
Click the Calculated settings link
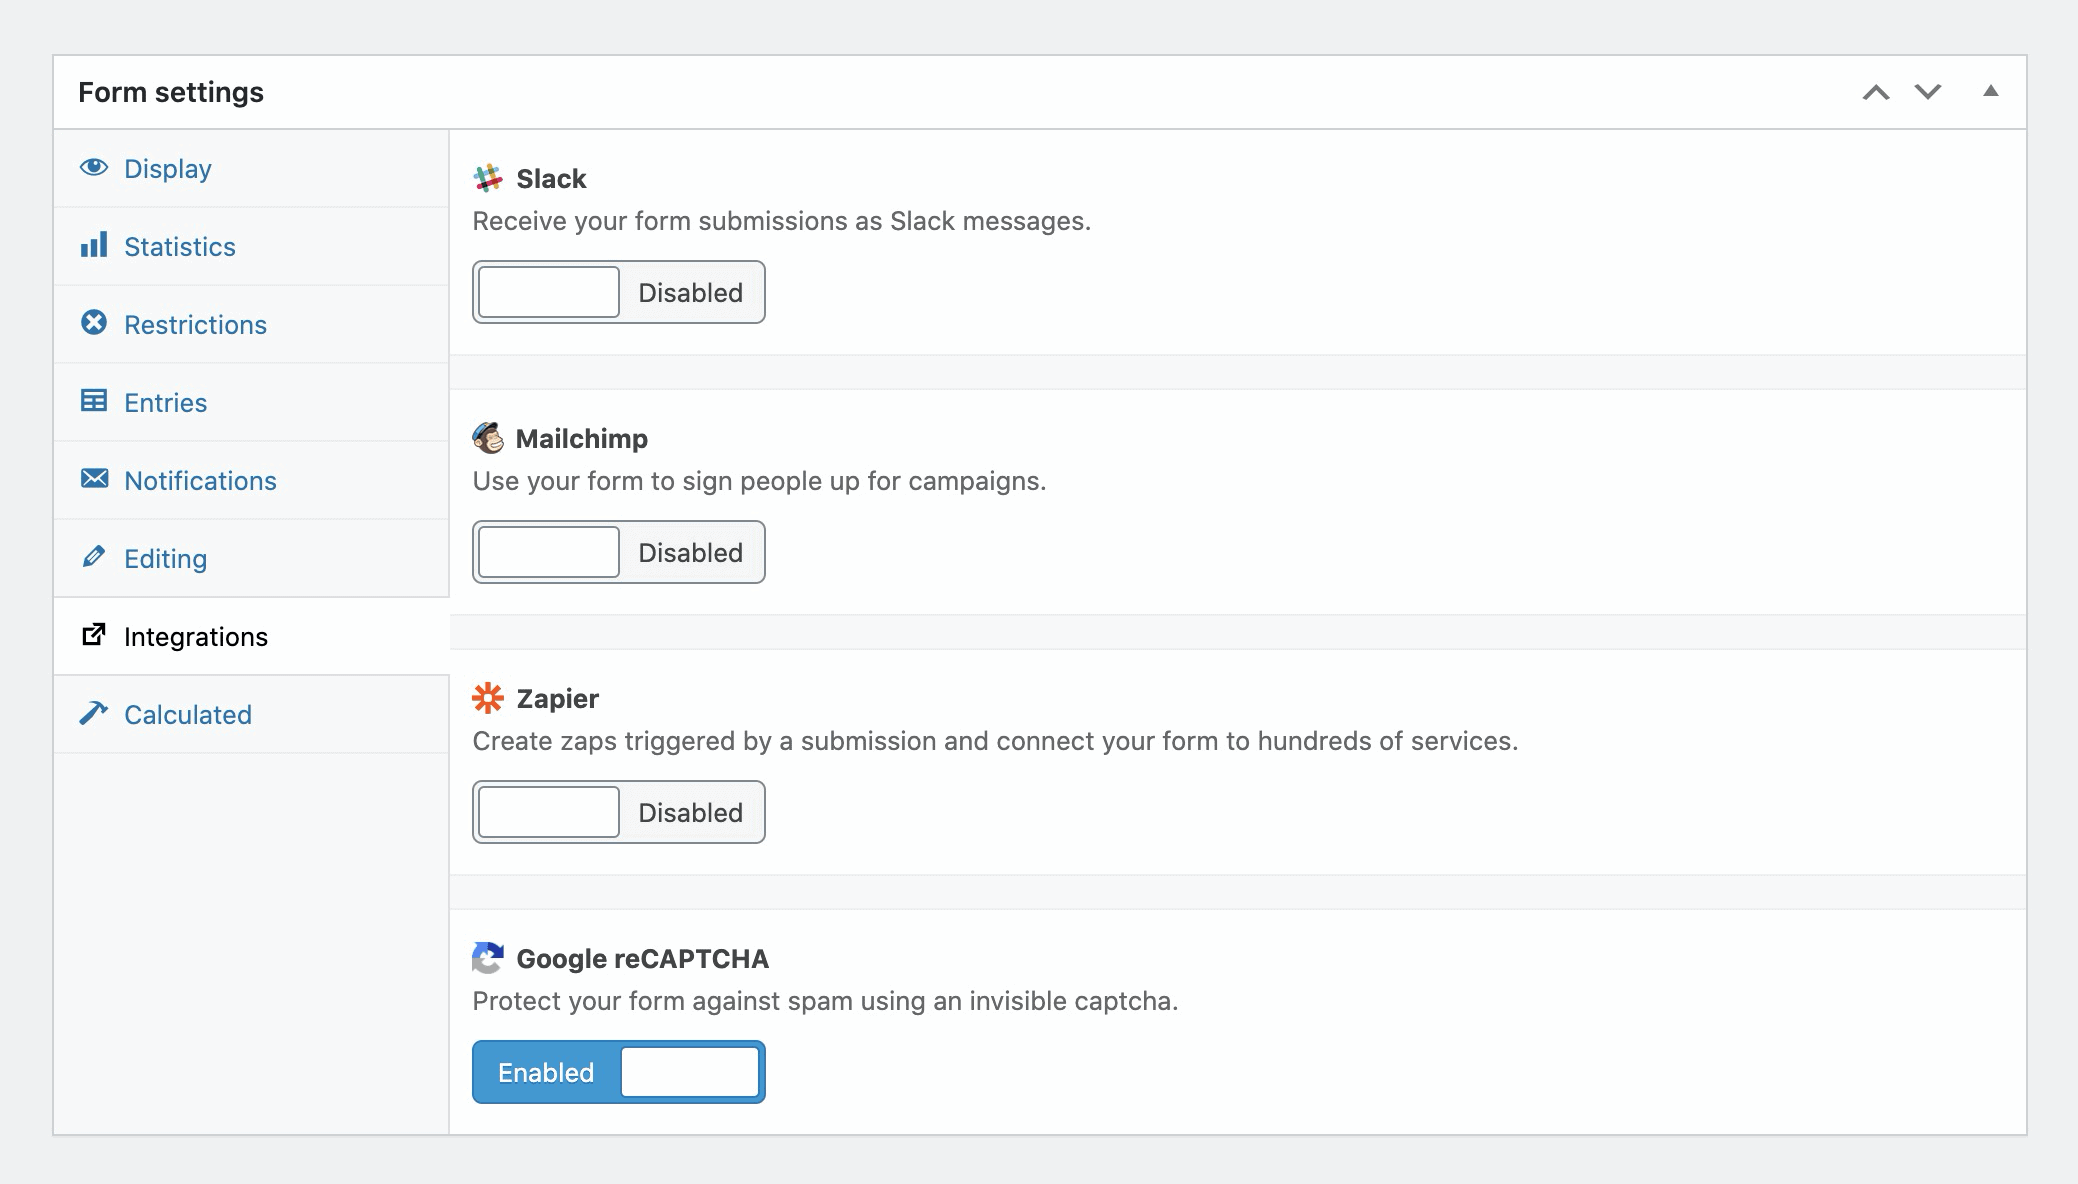pyautogui.click(x=187, y=713)
